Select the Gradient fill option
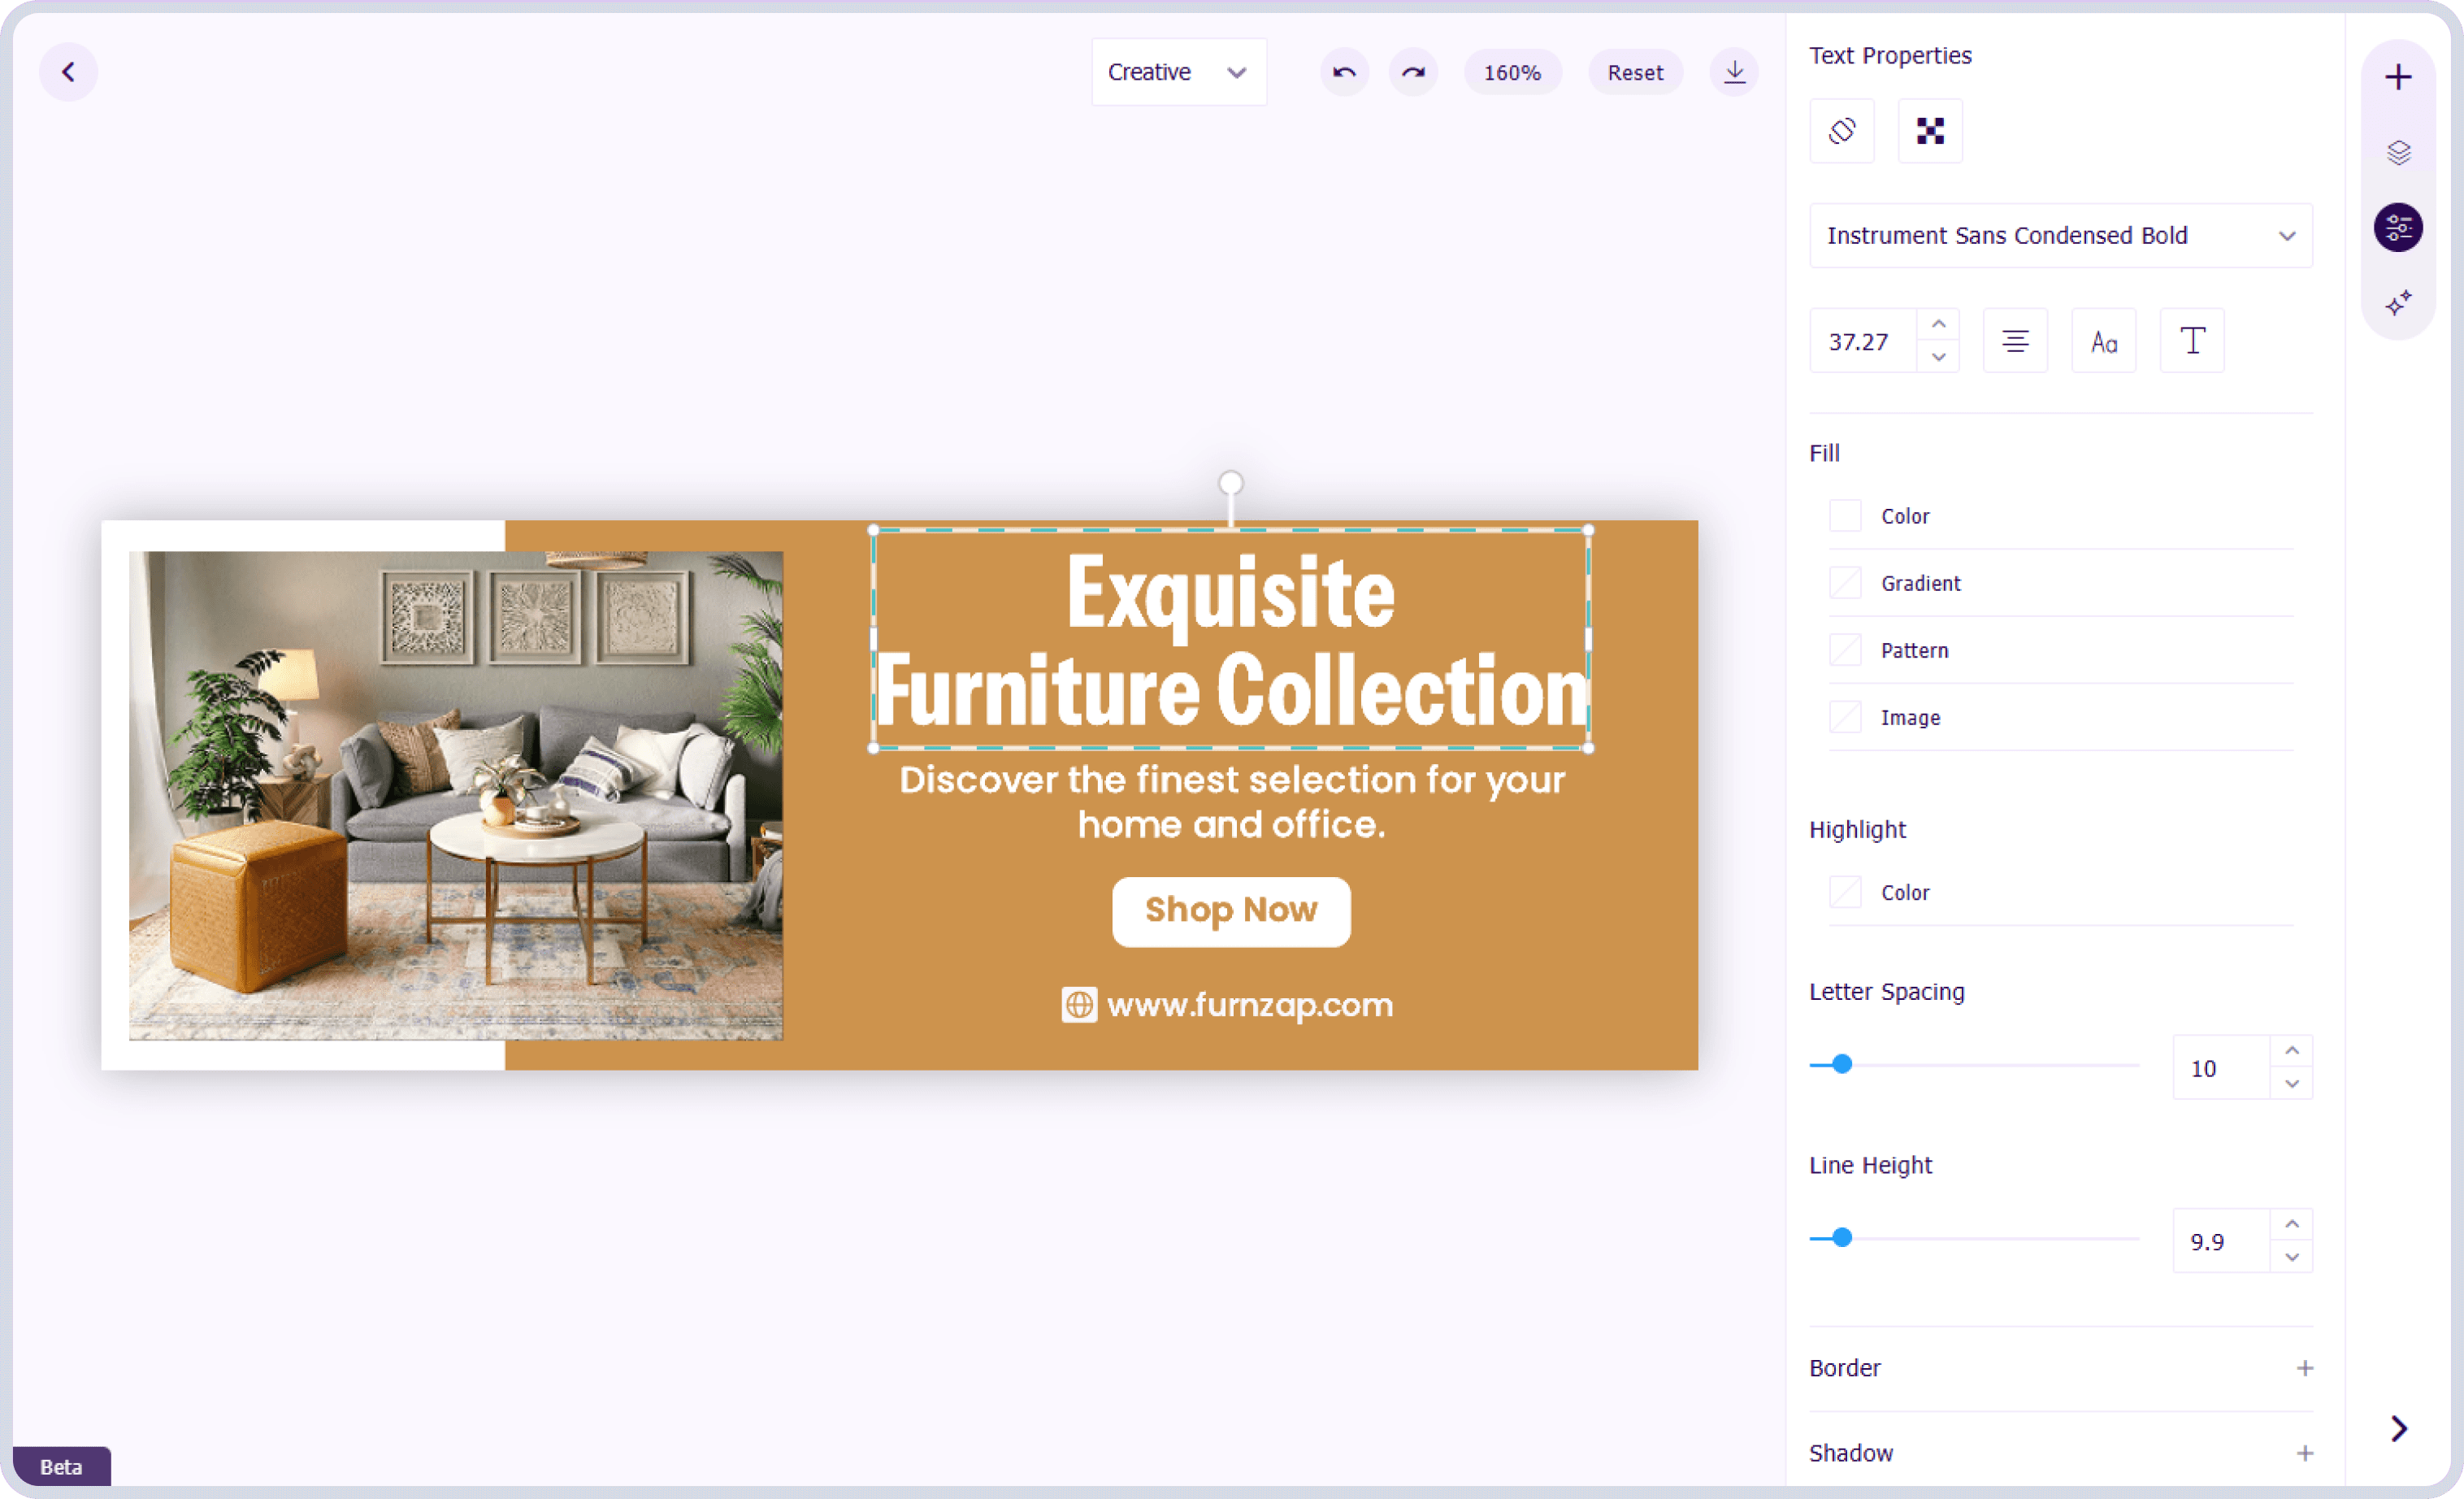 [x=1844, y=583]
